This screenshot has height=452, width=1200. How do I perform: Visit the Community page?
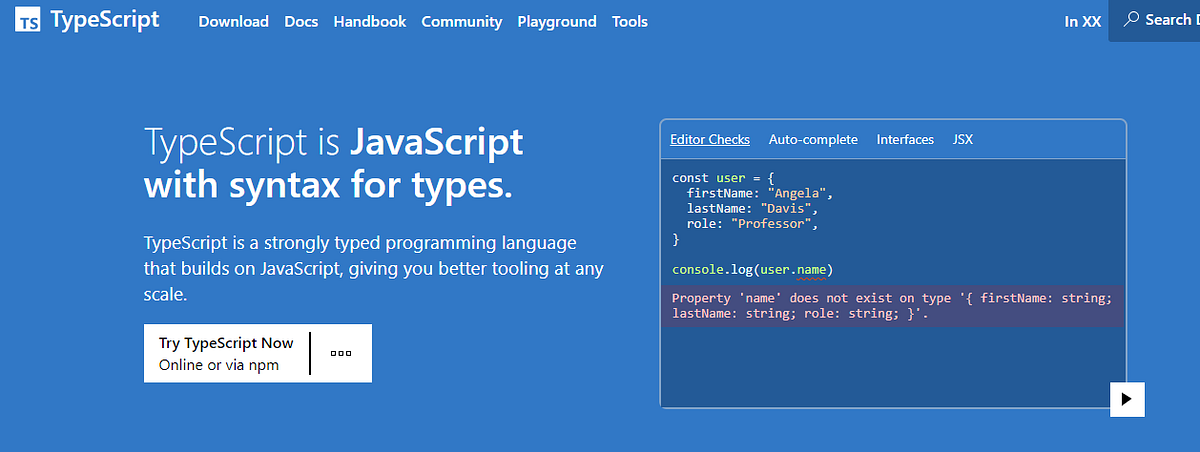pos(461,21)
